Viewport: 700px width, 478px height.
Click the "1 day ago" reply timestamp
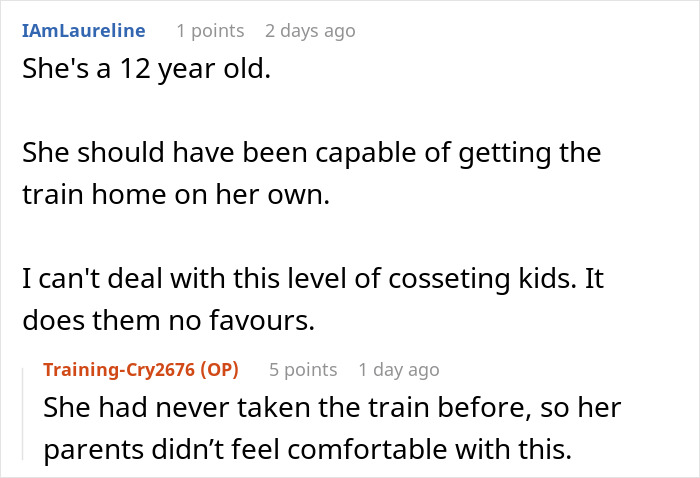[x=398, y=370]
